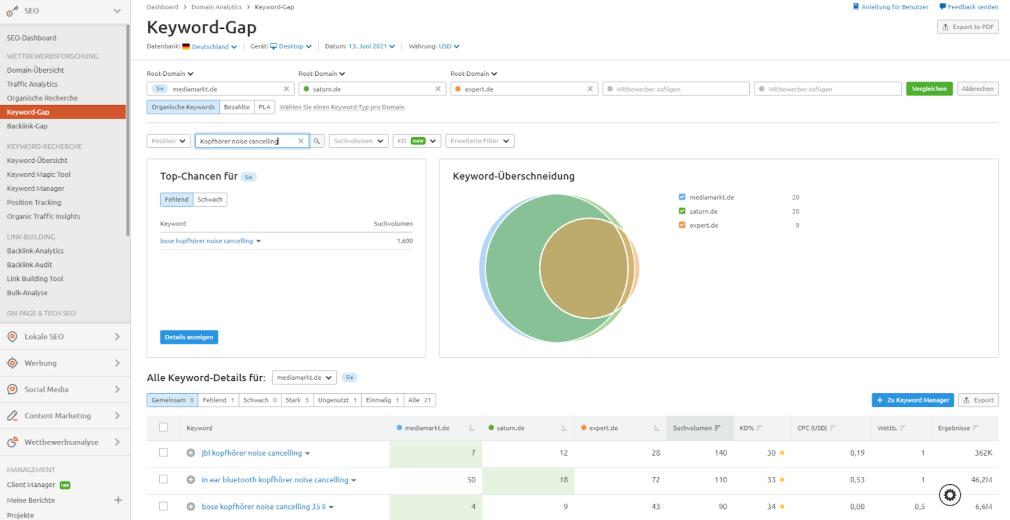Image resolution: width=1010 pixels, height=520 pixels.
Task: Open Suchvolumen filter dropdown
Action: point(359,140)
